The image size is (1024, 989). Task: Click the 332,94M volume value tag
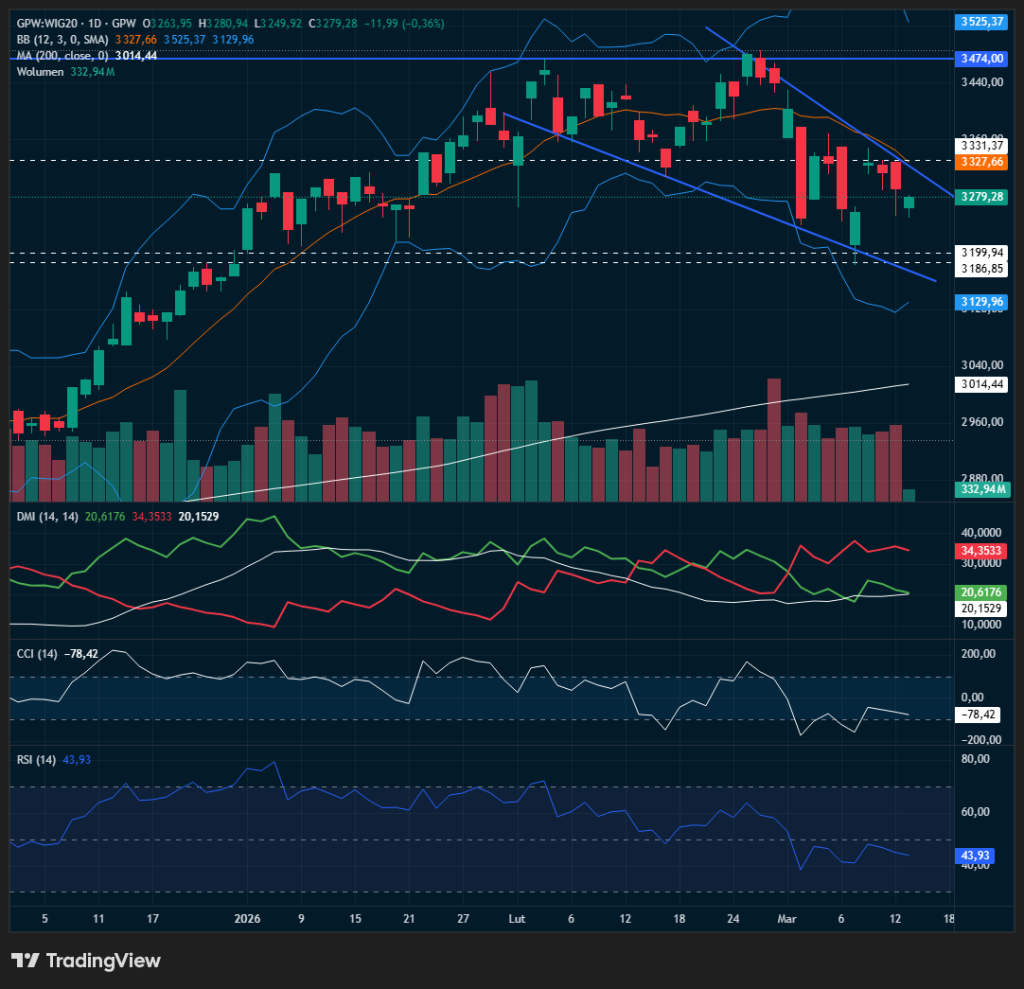tap(980, 489)
